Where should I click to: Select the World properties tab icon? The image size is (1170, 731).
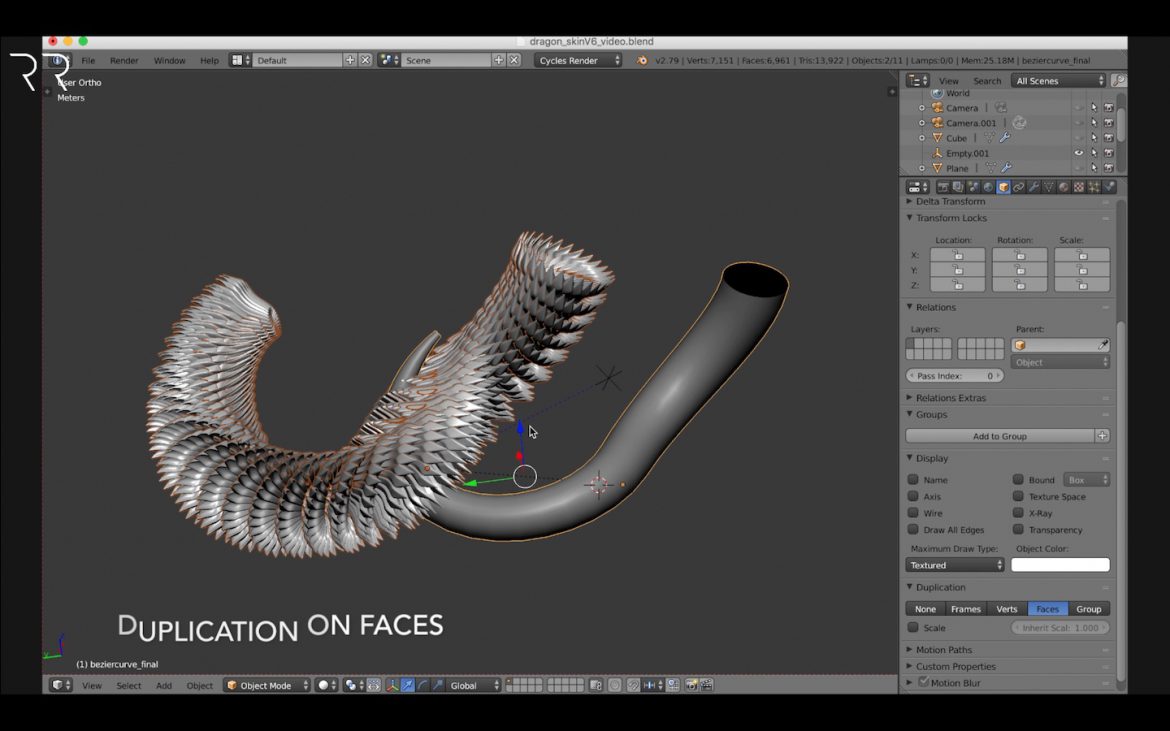[x=987, y=187]
